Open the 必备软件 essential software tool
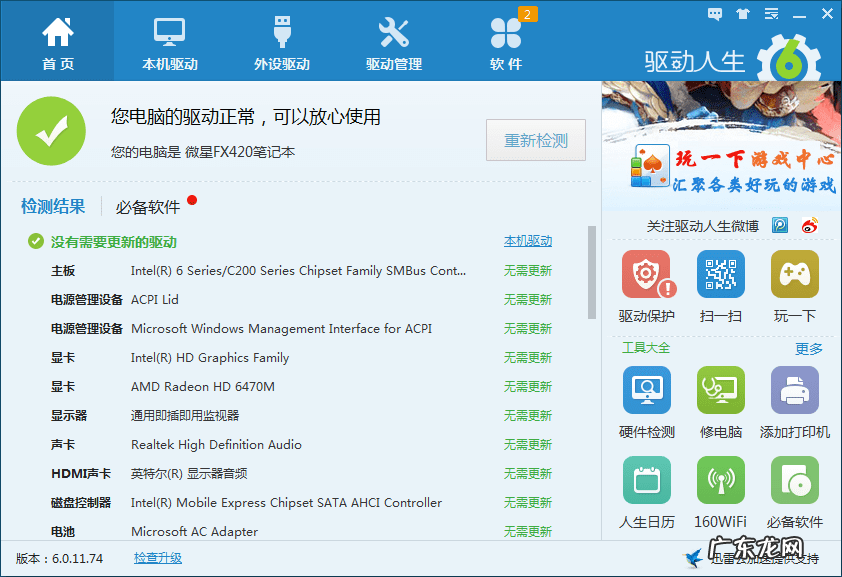Viewport: 842px width, 577px height. coord(794,480)
